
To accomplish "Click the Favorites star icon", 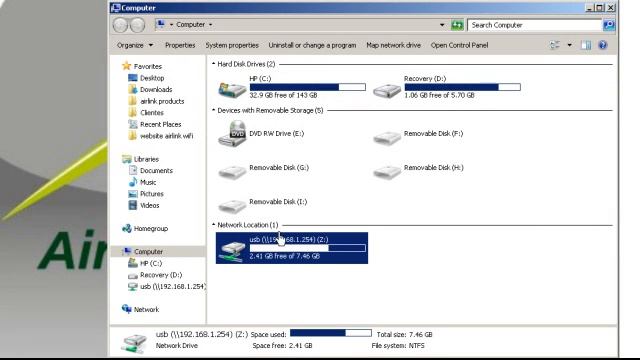I will click(127, 66).
